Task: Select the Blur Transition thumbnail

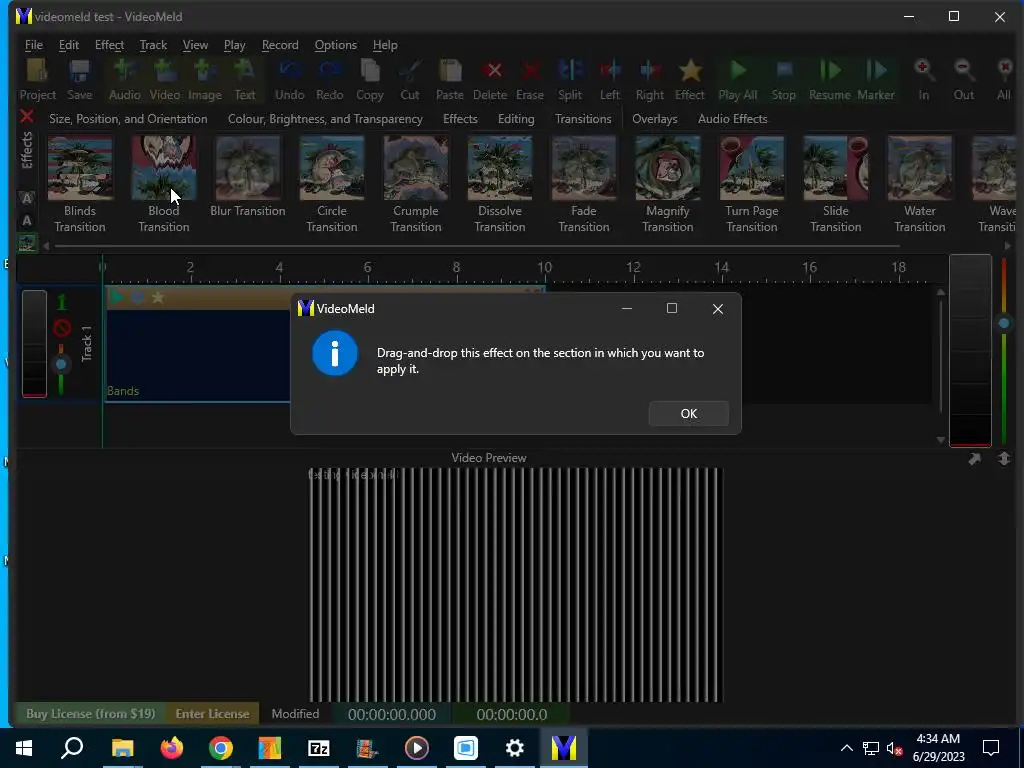Action: coord(248,168)
